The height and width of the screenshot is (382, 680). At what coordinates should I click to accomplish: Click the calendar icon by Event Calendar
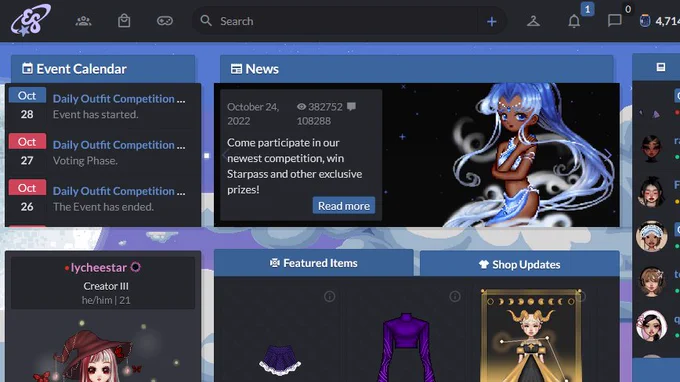[x=27, y=69]
